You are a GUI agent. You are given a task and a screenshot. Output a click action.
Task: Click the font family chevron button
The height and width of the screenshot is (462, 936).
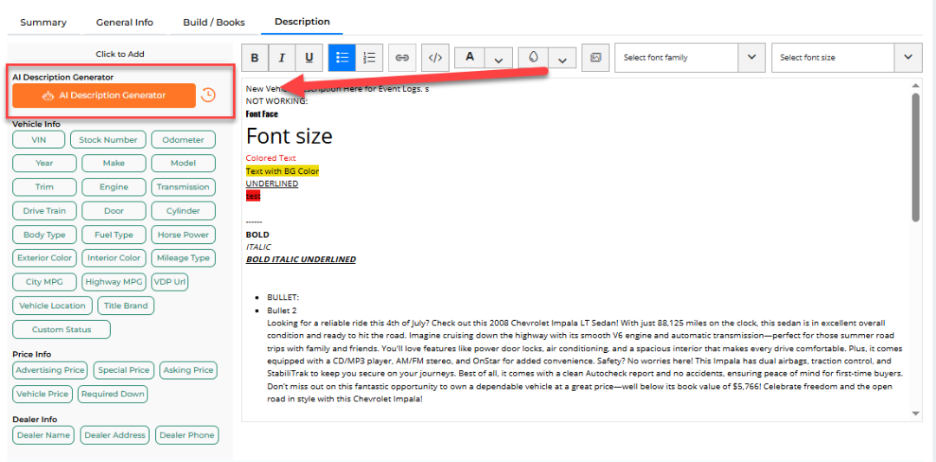point(752,57)
